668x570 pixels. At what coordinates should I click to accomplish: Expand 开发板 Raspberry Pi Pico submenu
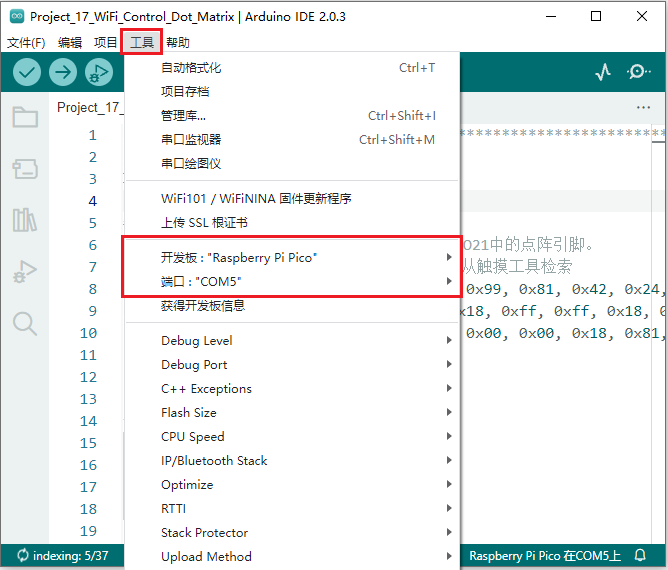[292, 258]
